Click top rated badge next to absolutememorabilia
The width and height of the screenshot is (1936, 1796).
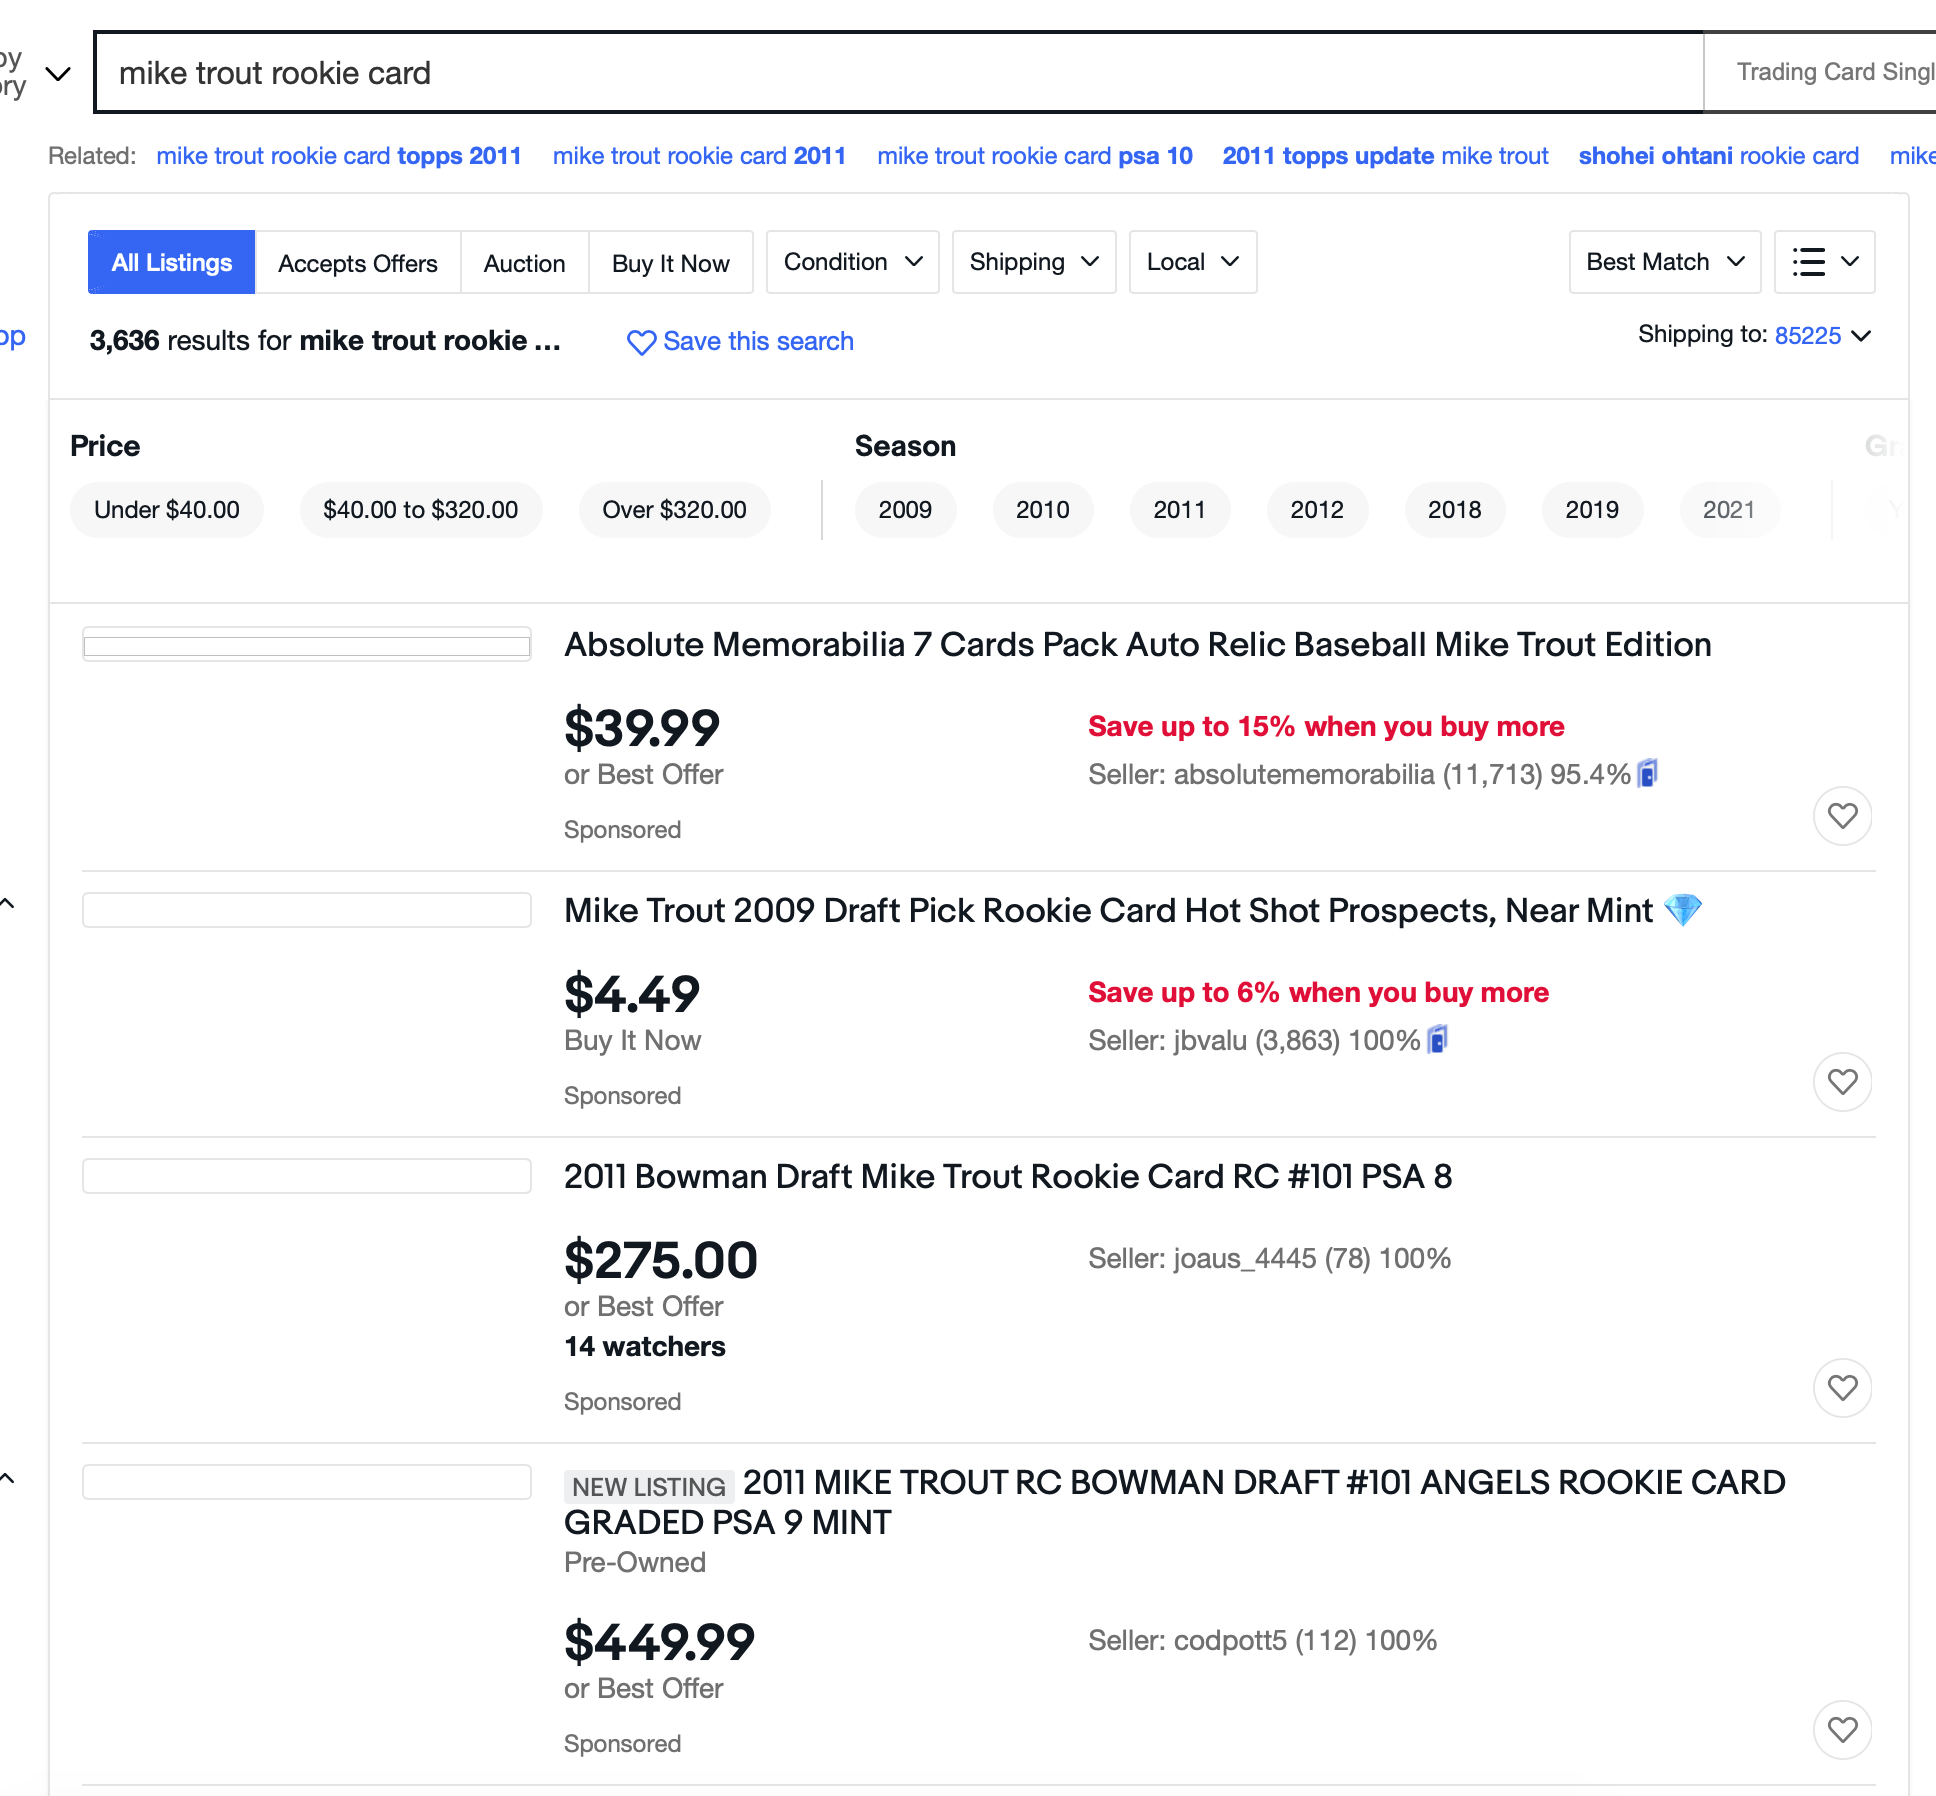pos(1647,774)
